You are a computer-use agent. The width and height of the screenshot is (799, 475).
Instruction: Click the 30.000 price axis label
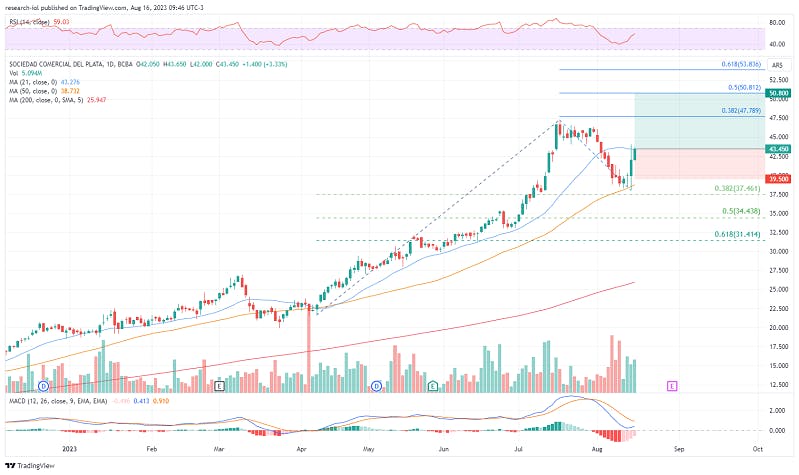coord(779,252)
